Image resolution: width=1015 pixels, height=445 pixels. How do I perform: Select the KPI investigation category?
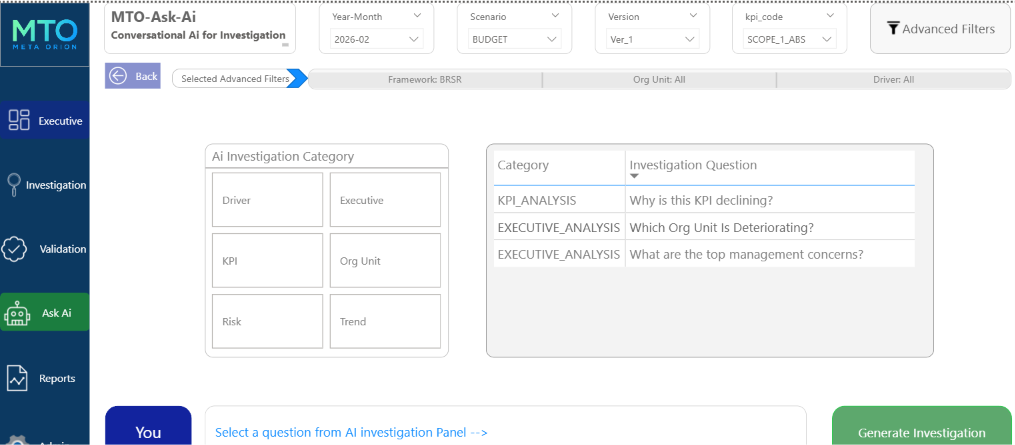tap(267, 260)
